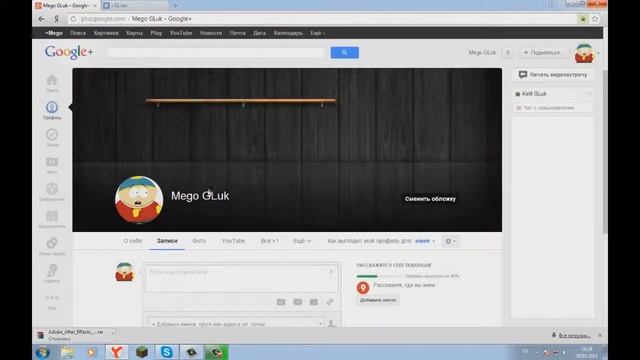Switch to the YouTube profile tab
The width and height of the screenshot is (640, 360).
click(233, 241)
